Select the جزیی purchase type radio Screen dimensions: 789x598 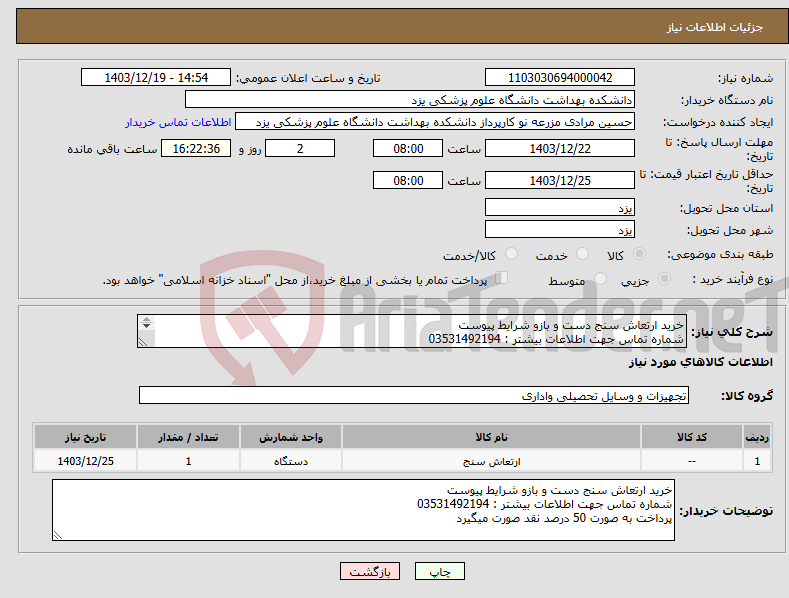coord(664,278)
